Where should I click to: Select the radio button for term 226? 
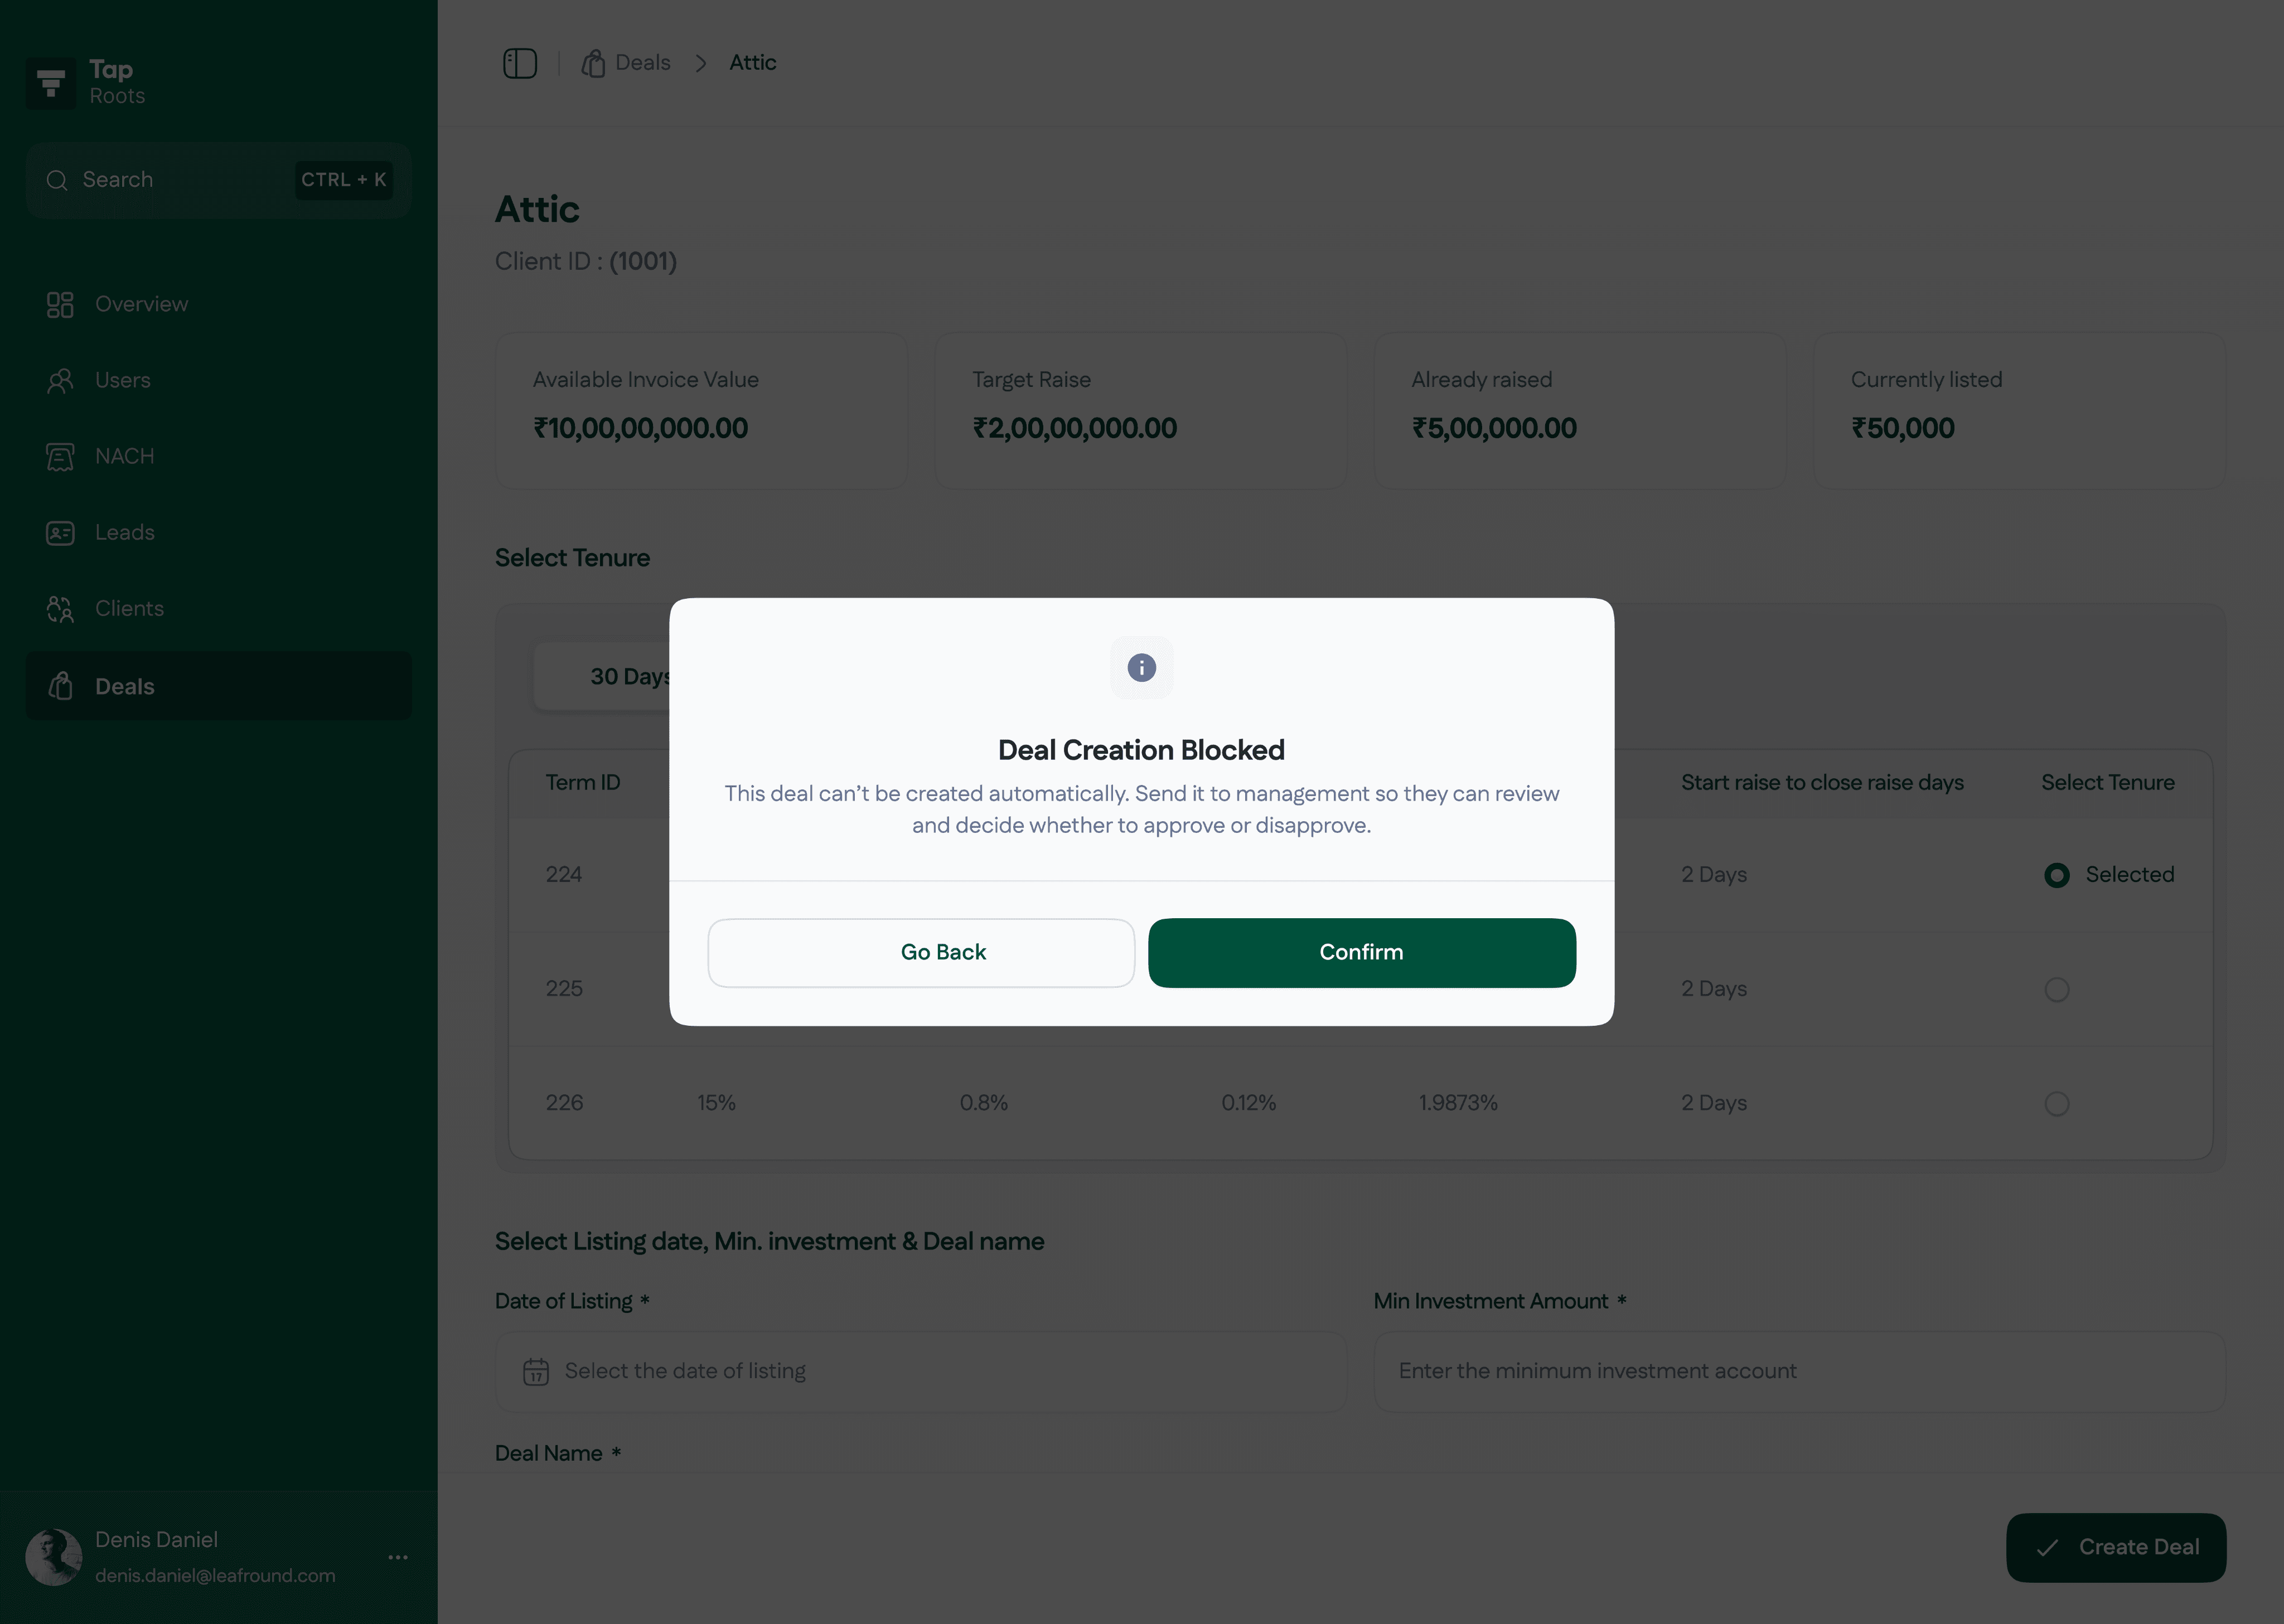[x=2056, y=1103]
